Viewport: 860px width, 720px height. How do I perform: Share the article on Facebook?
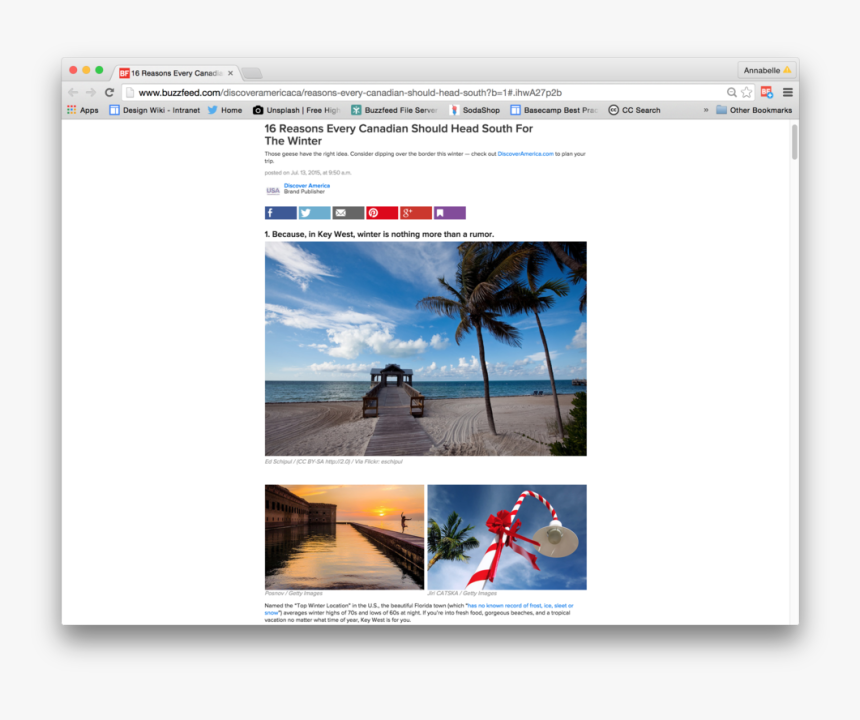click(x=281, y=213)
